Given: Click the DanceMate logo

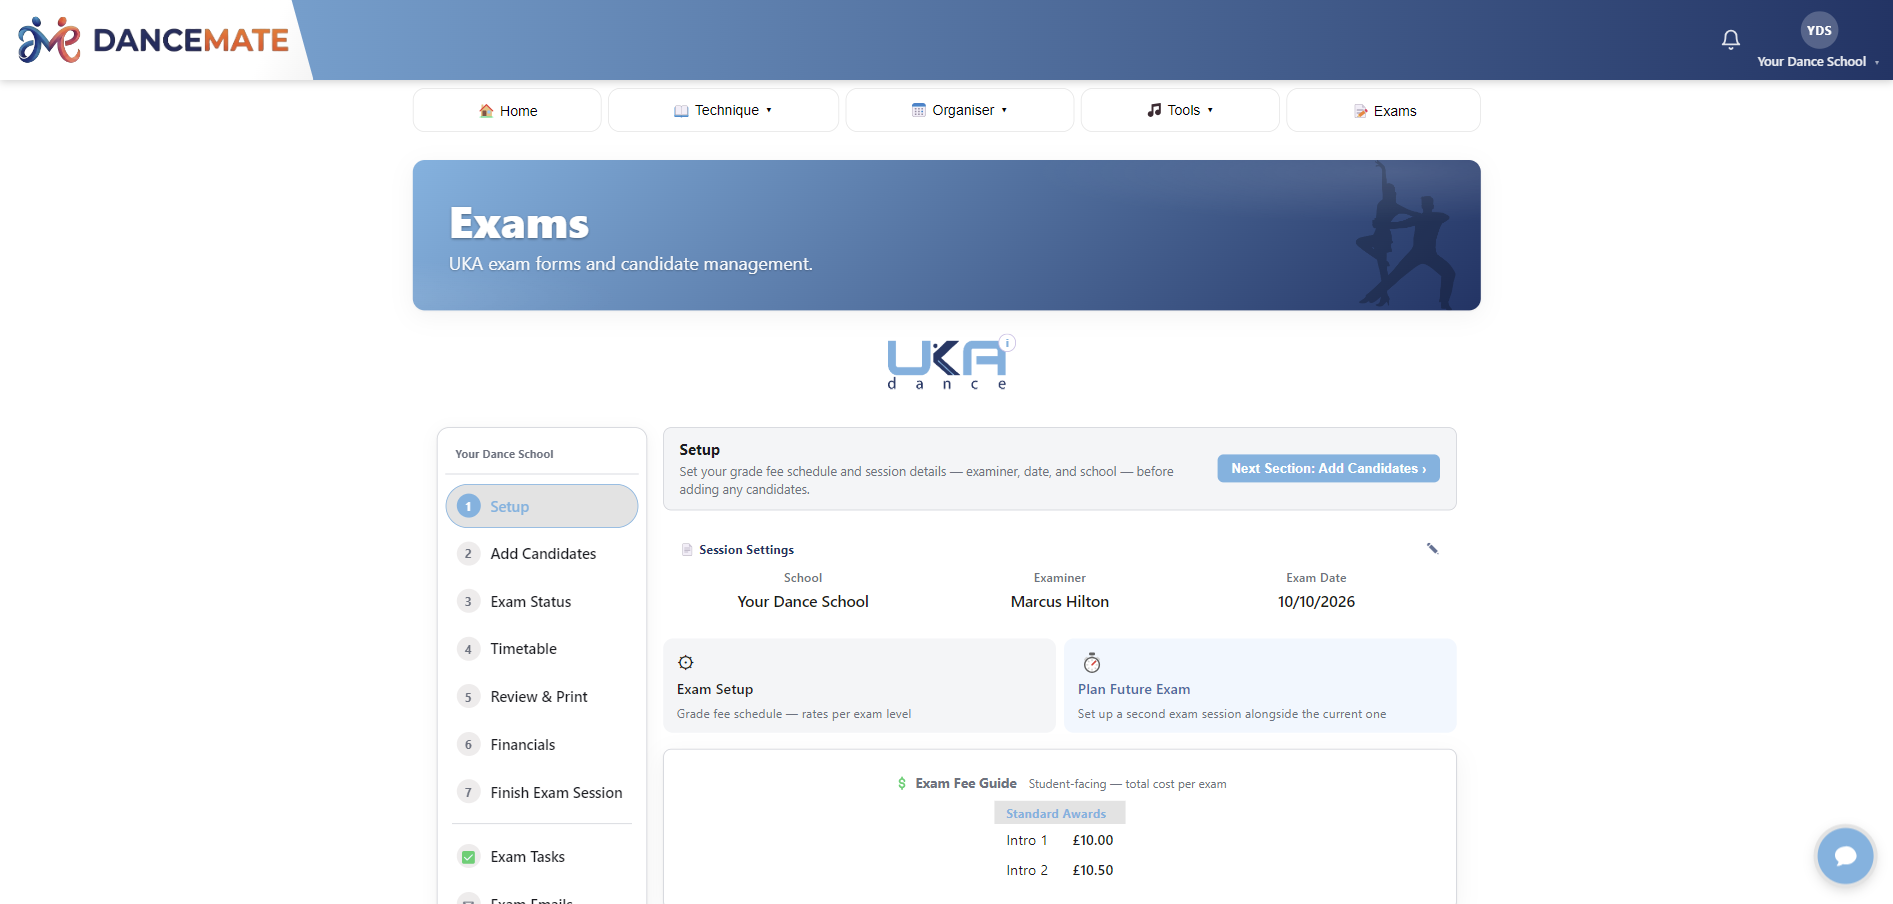Looking at the screenshot, I should pyautogui.click(x=153, y=40).
